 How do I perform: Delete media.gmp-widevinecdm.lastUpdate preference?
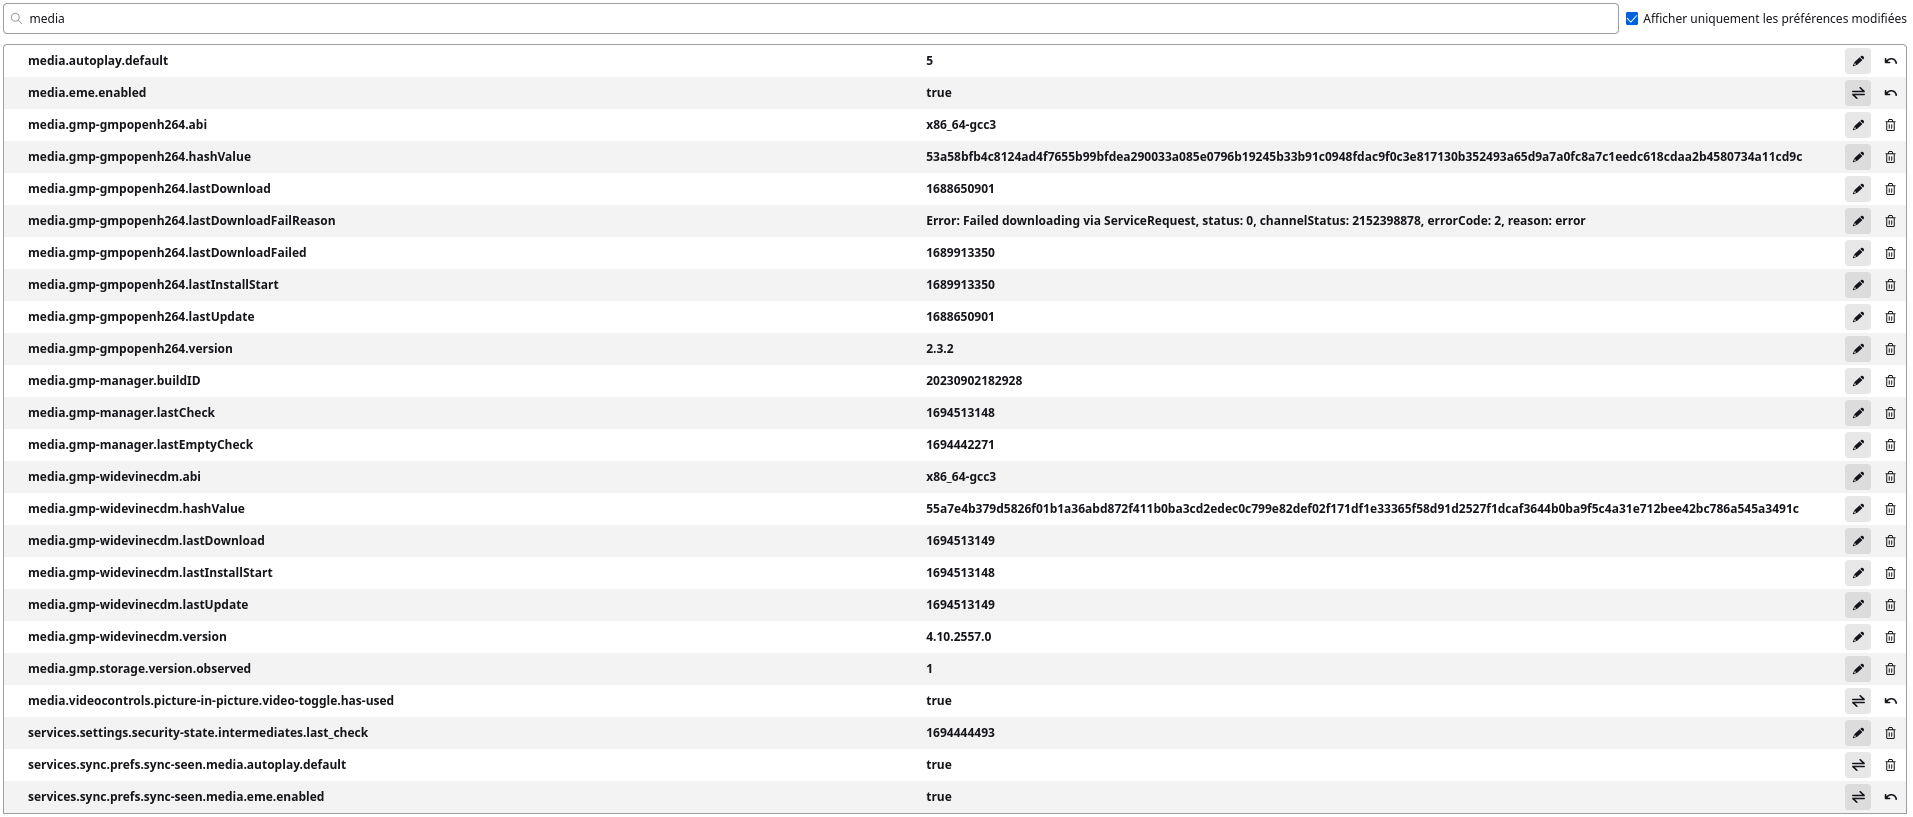point(1890,605)
